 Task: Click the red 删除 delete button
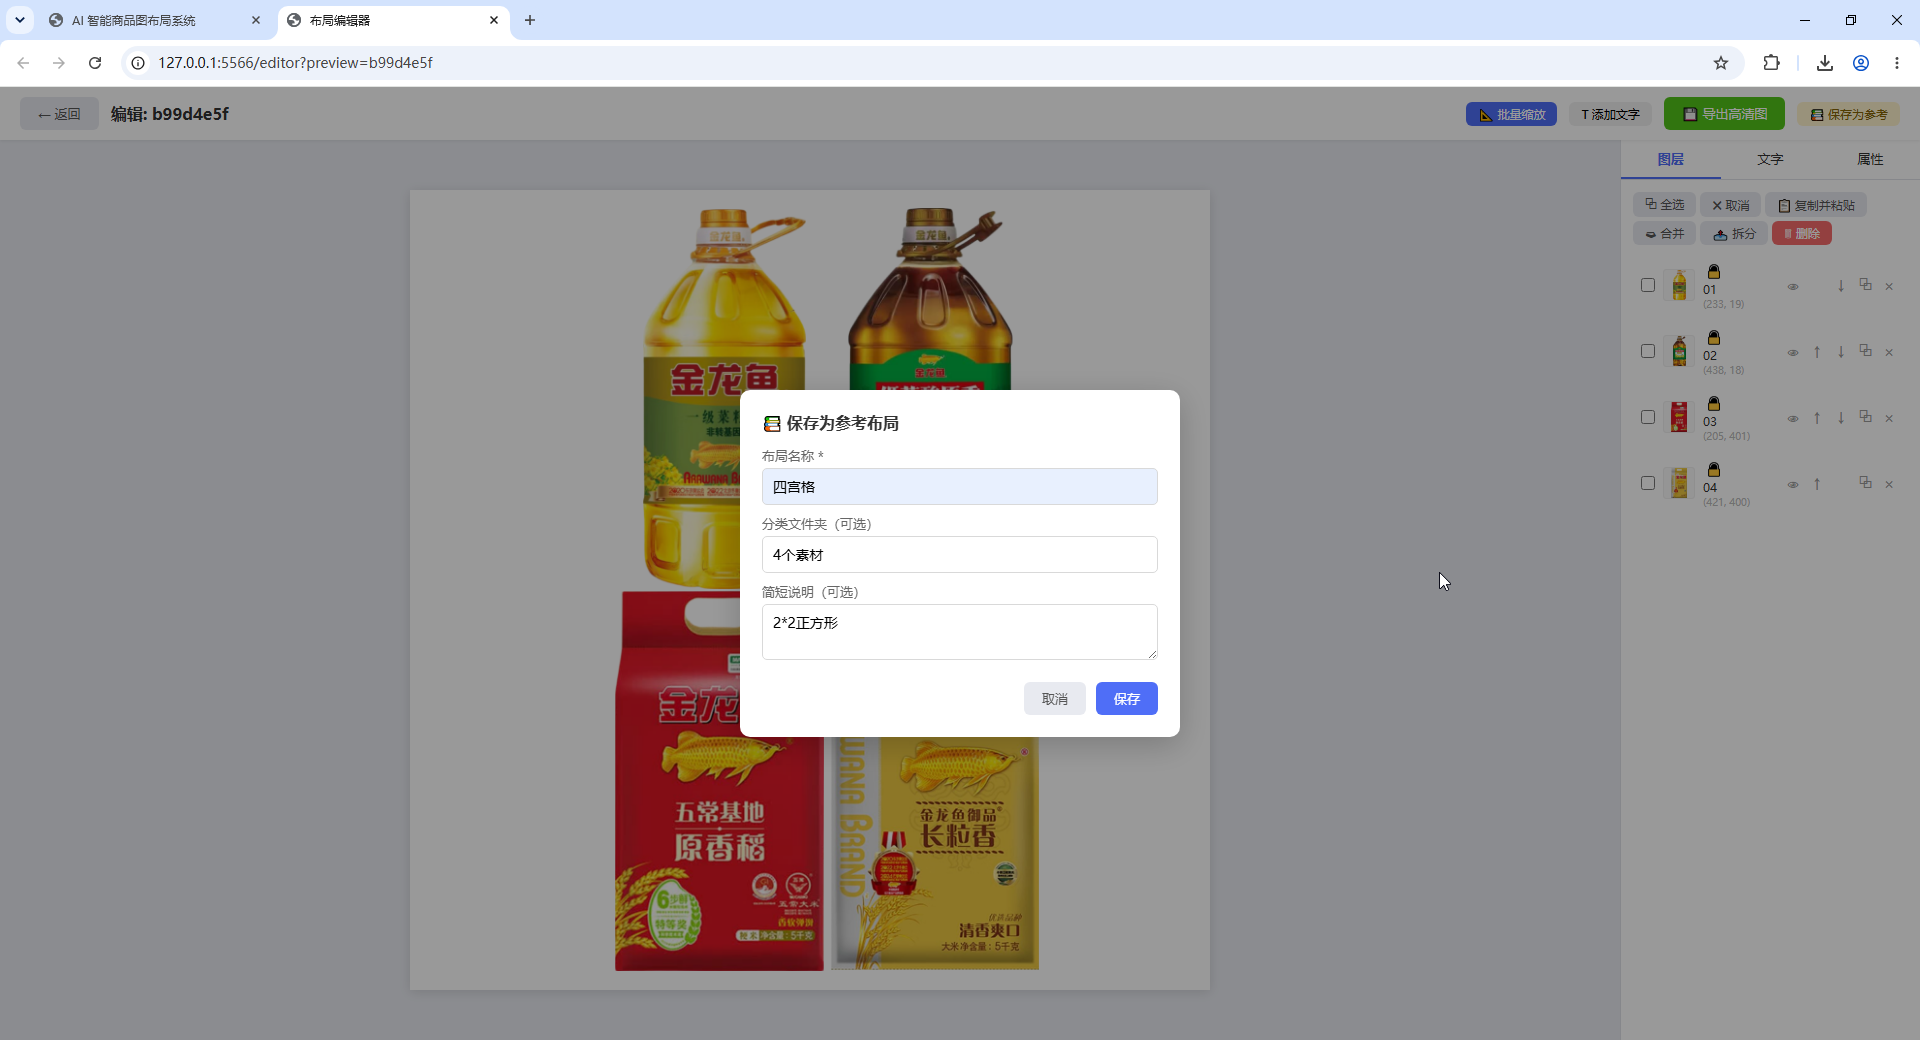tap(1802, 234)
